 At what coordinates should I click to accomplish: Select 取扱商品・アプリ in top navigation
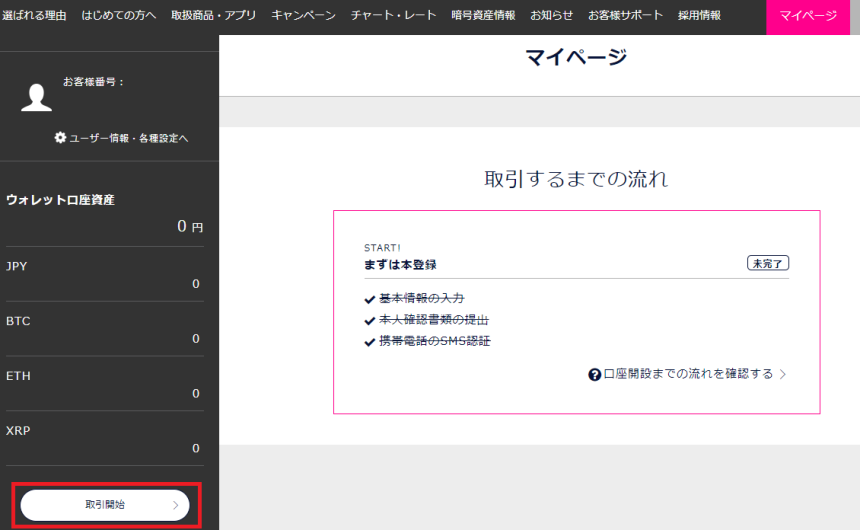pyautogui.click(x=213, y=16)
